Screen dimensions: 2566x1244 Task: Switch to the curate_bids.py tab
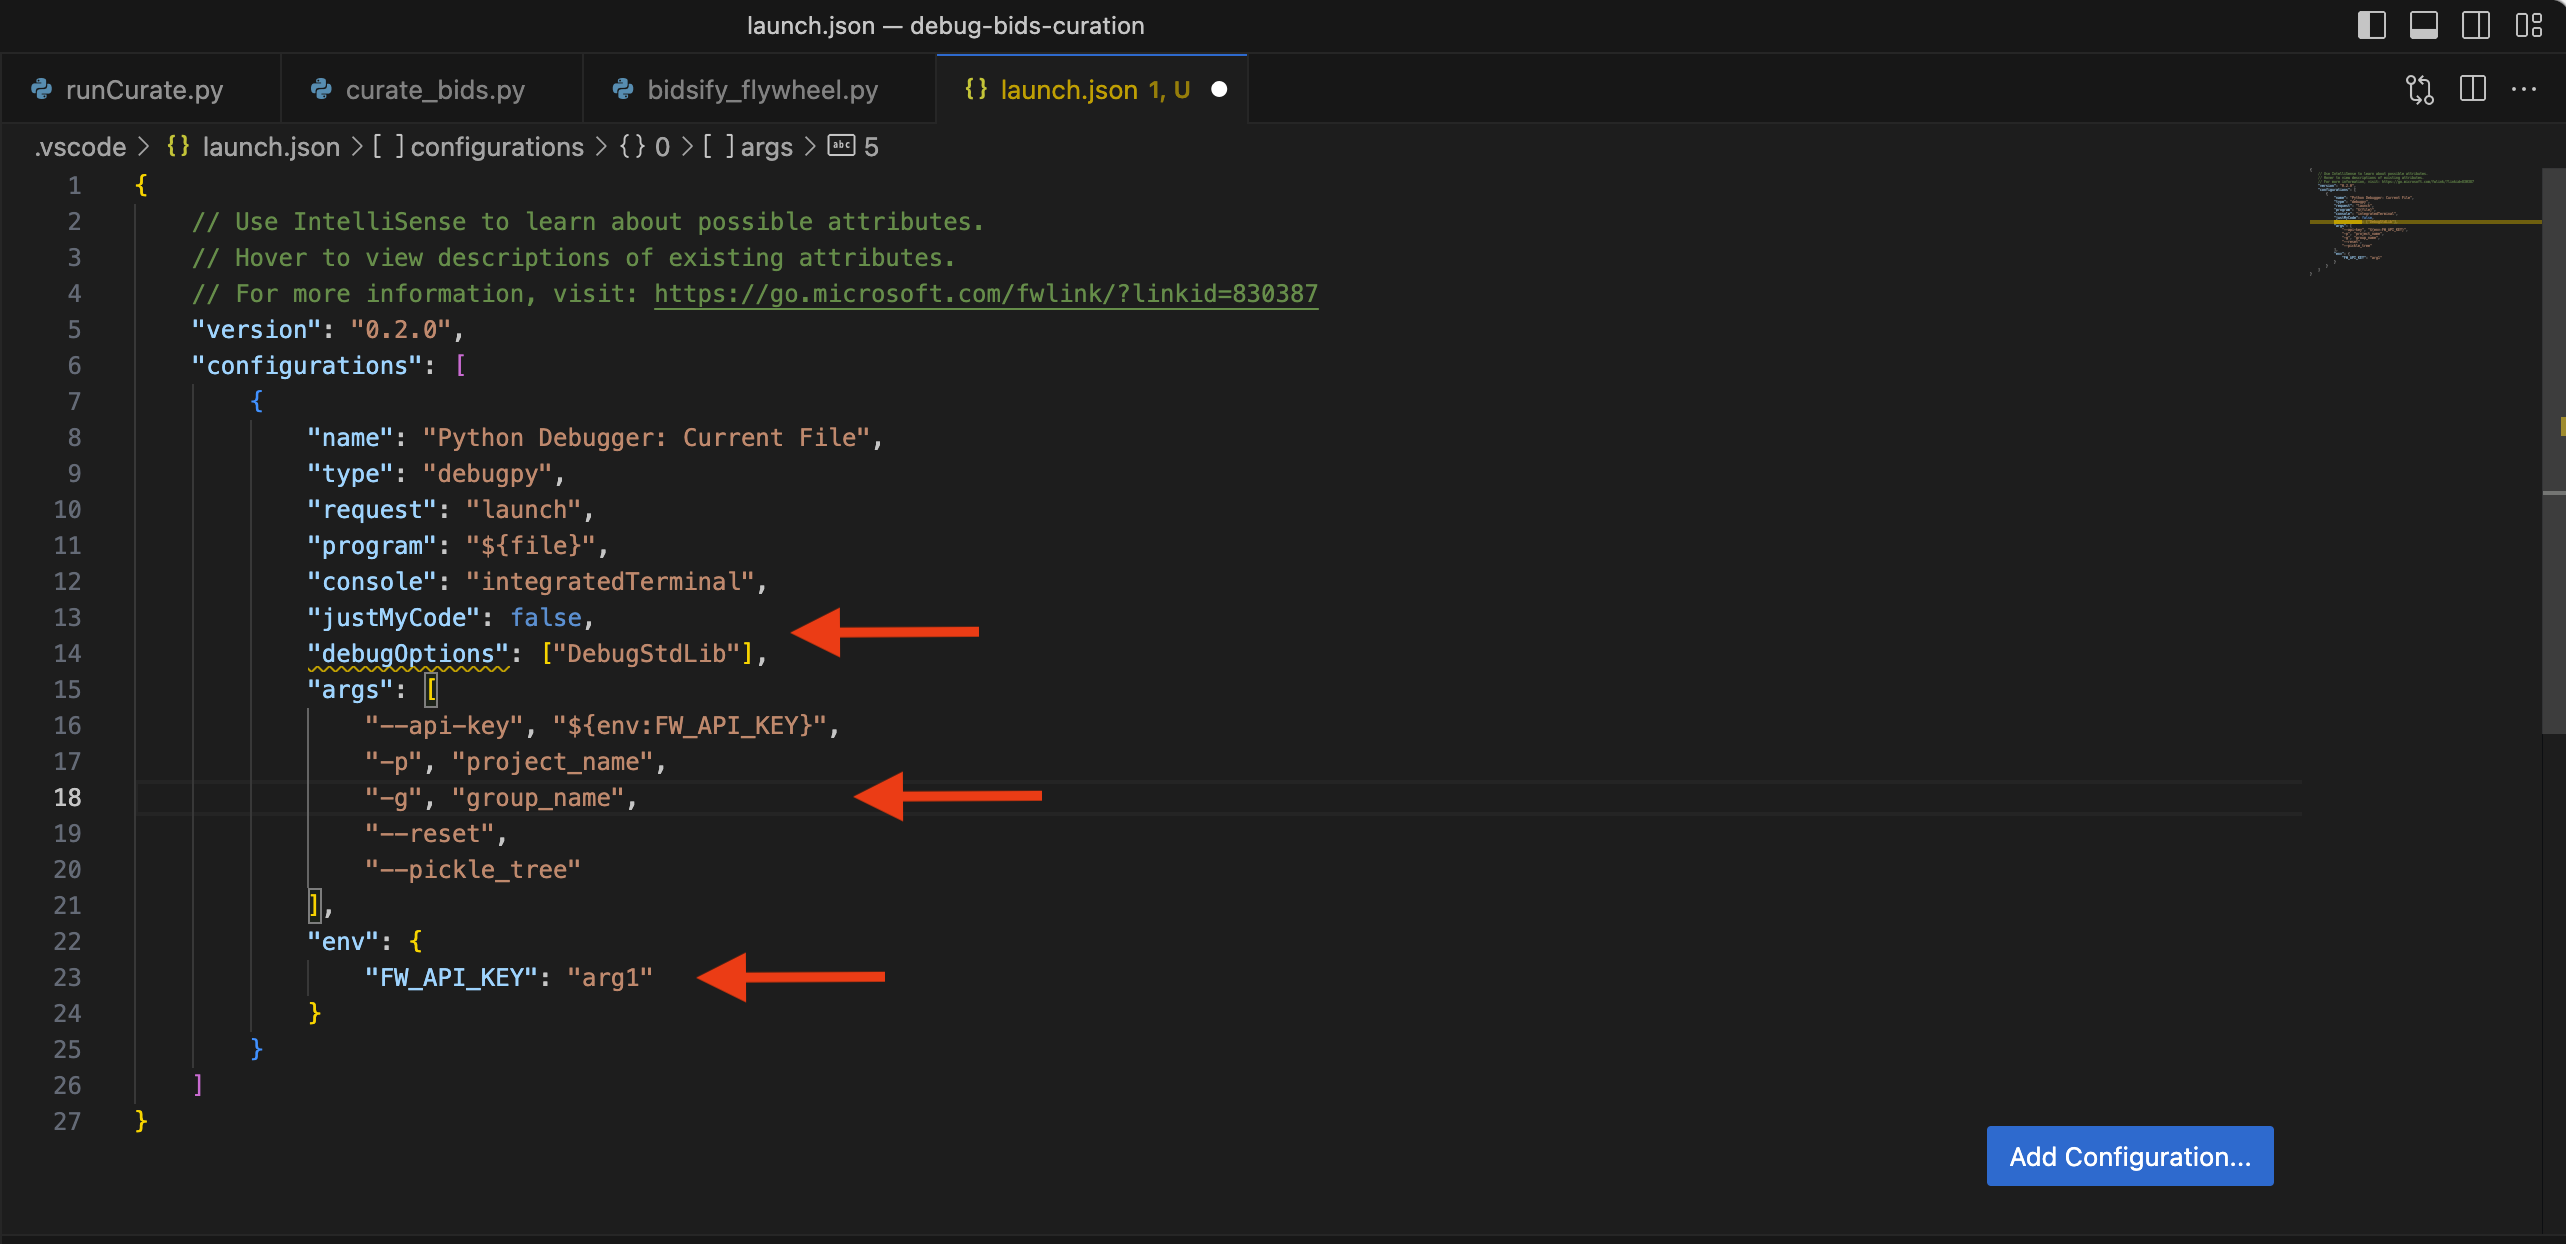pyautogui.click(x=432, y=89)
